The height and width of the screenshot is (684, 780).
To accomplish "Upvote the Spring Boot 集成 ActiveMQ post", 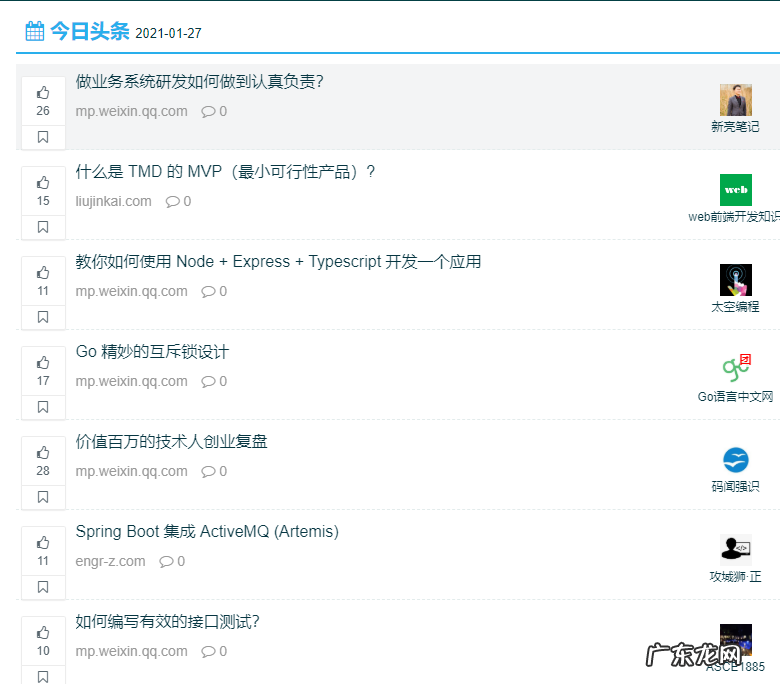I will click(43, 551).
